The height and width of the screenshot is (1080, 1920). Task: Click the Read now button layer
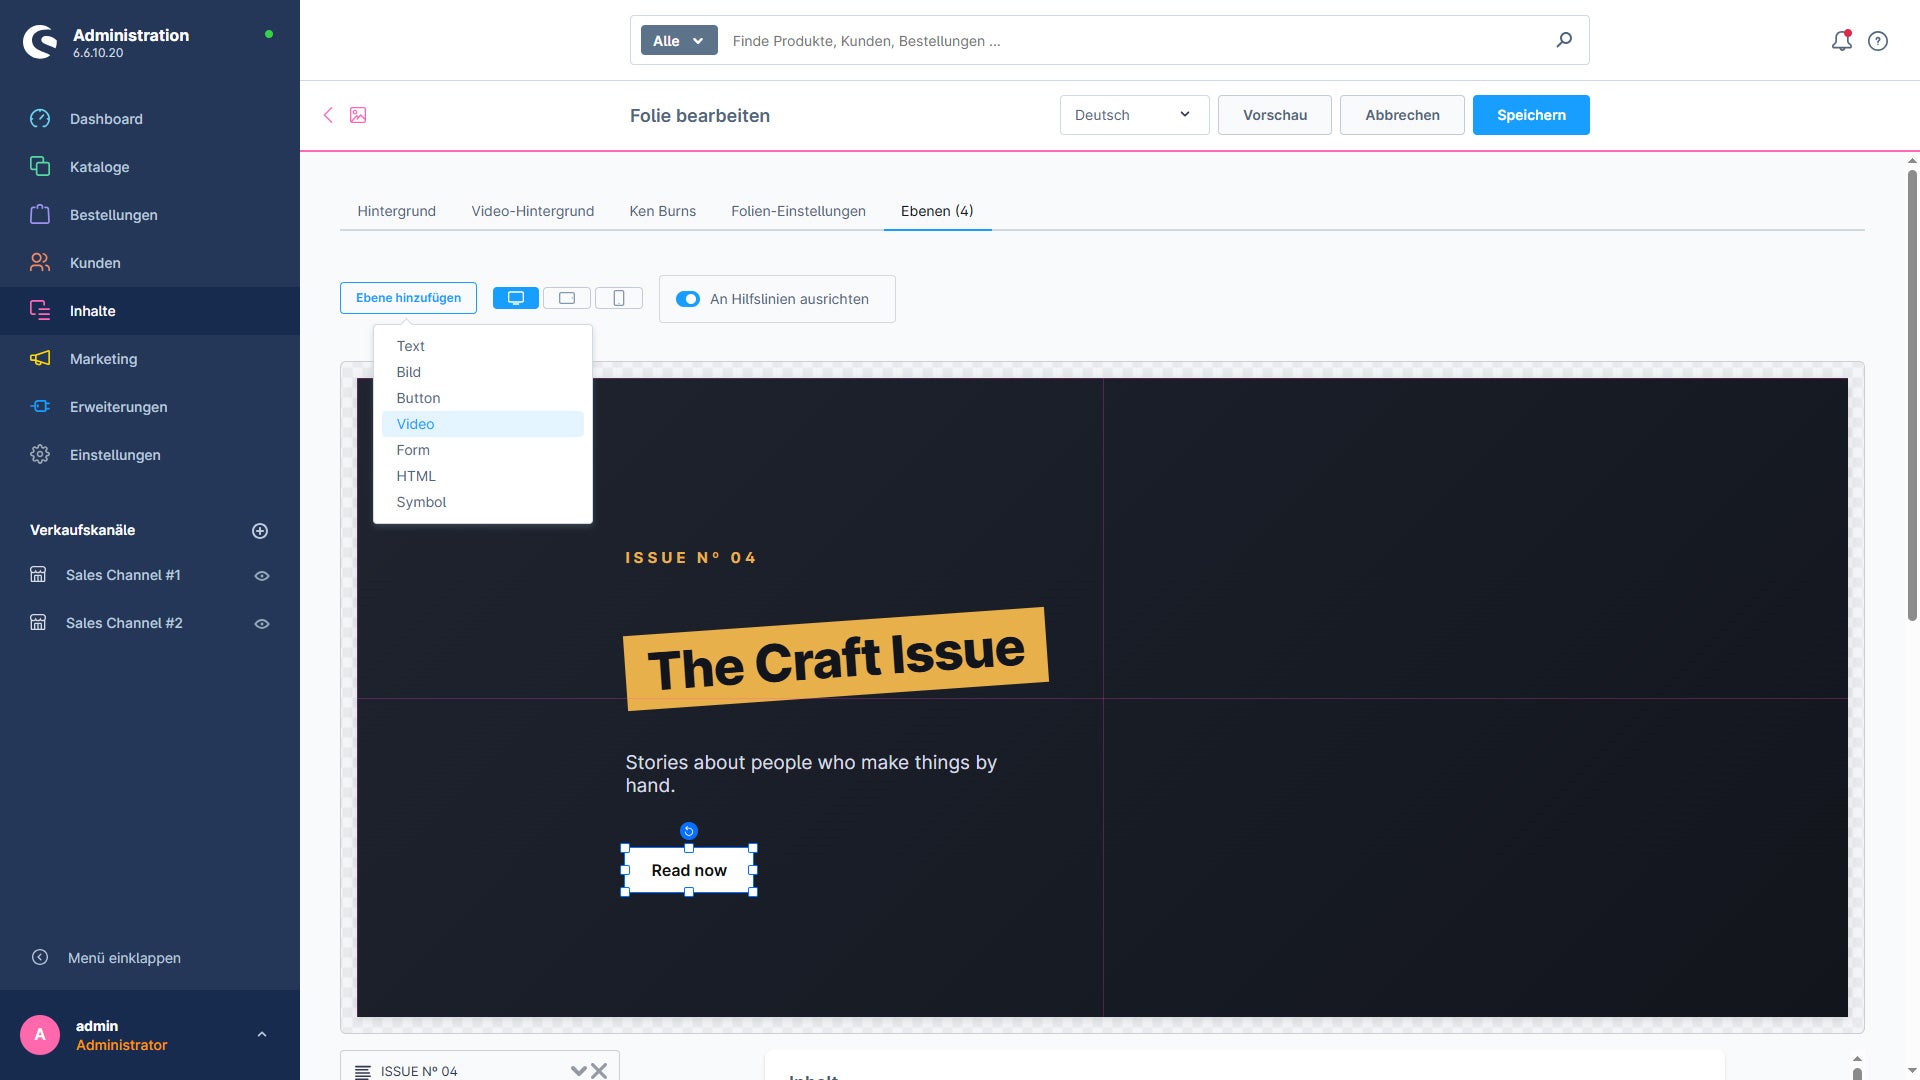689,870
